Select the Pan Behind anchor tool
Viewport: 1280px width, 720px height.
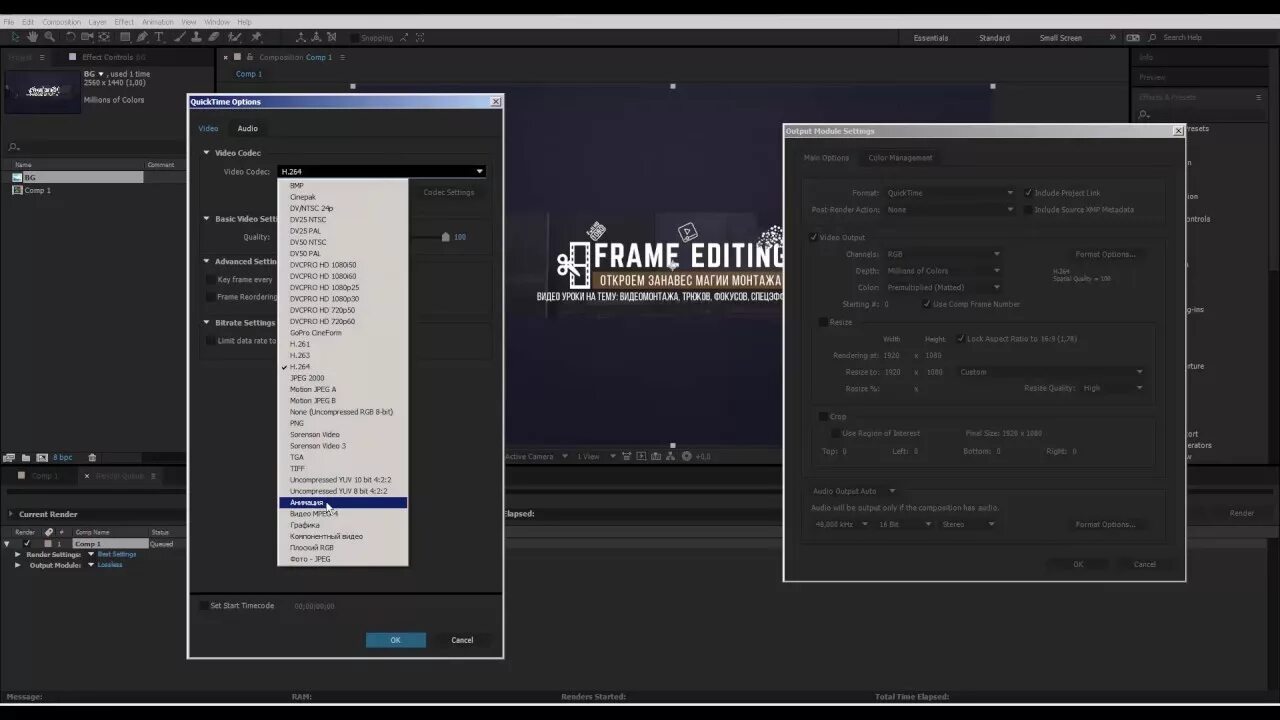104,37
